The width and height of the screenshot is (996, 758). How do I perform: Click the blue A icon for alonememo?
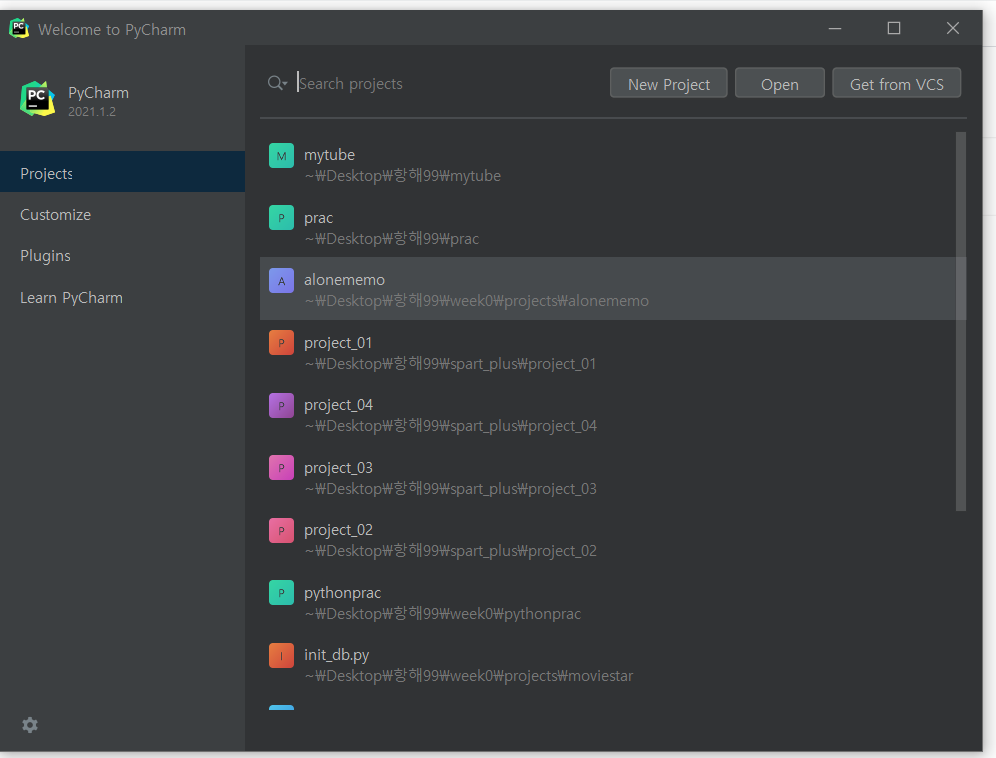[x=281, y=281]
